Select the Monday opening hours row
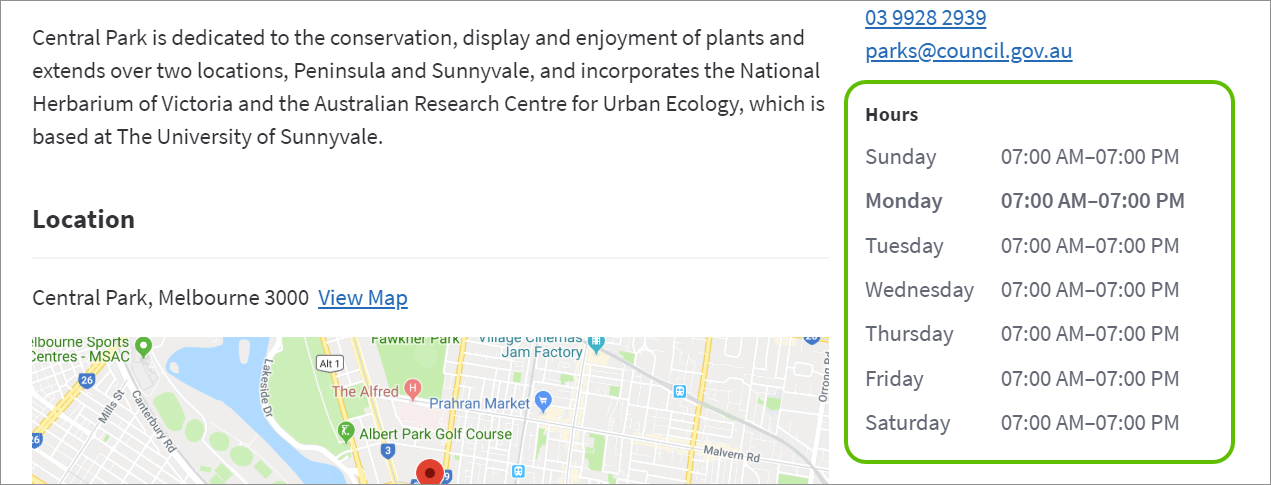This screenshot has height=485, width=1271. click(1024, 201)
